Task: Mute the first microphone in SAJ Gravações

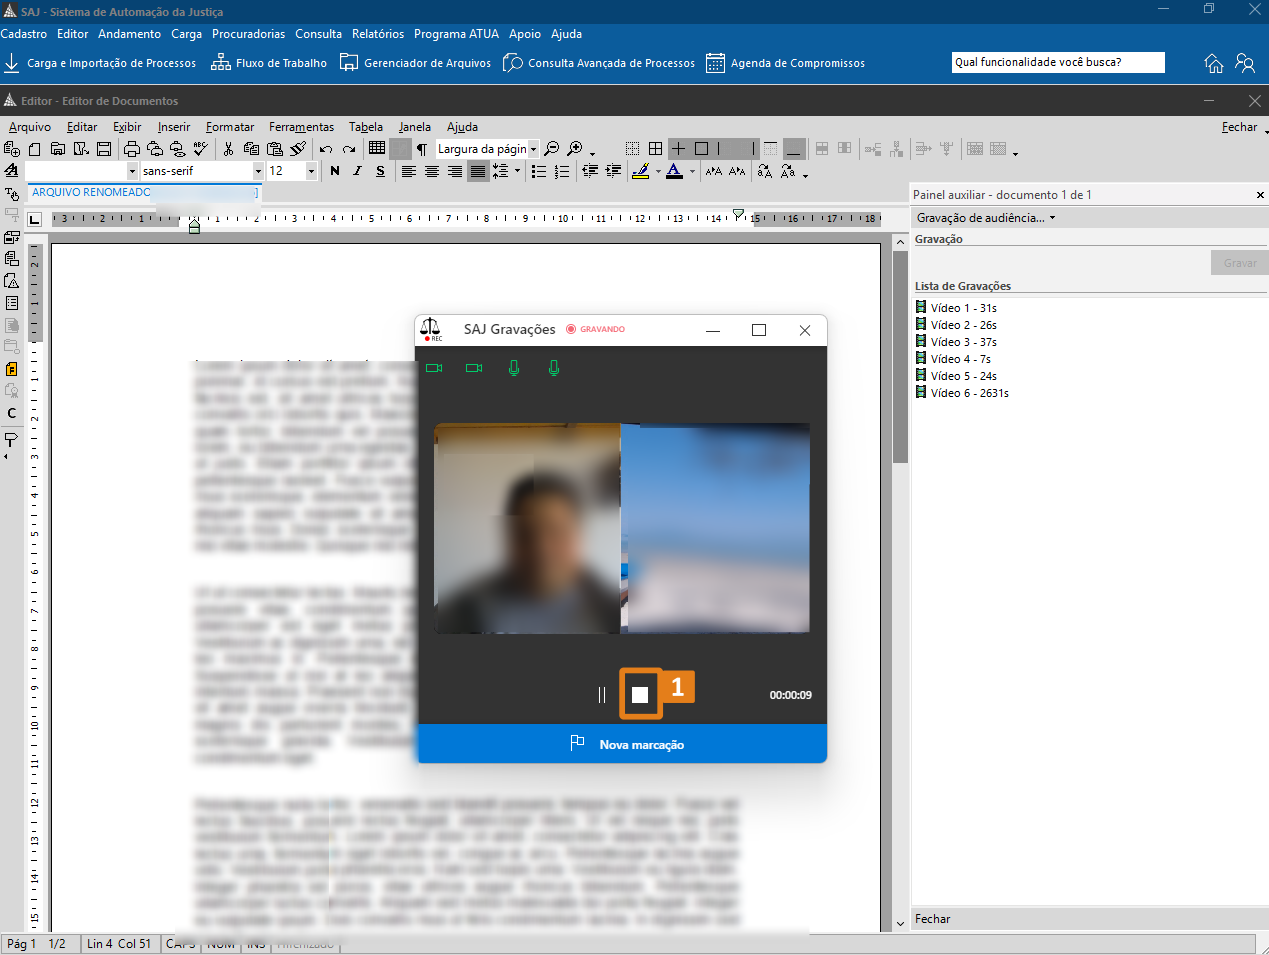Action: point(514,368)
